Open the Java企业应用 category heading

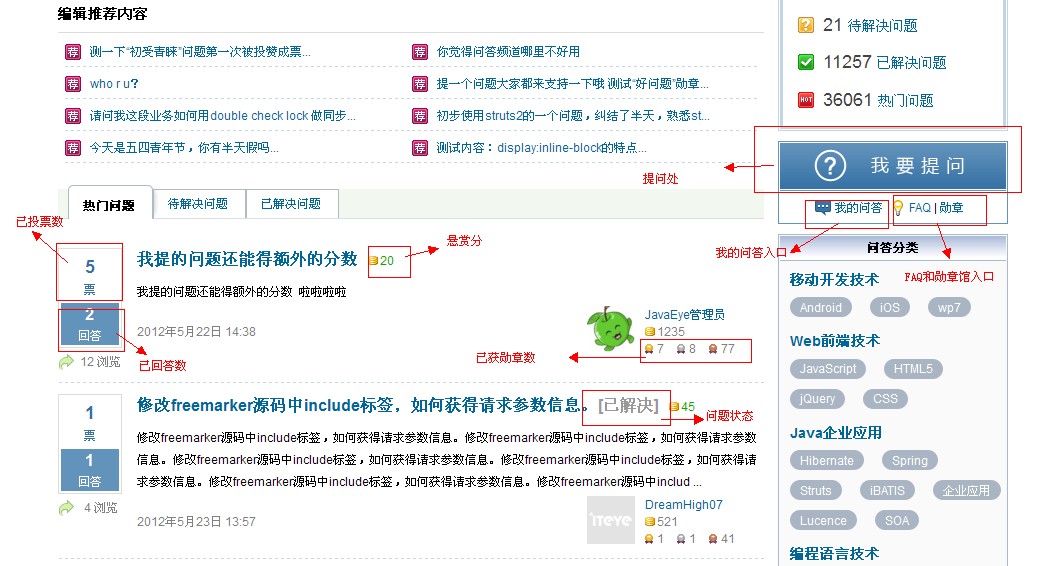click(x=836, y=433)
